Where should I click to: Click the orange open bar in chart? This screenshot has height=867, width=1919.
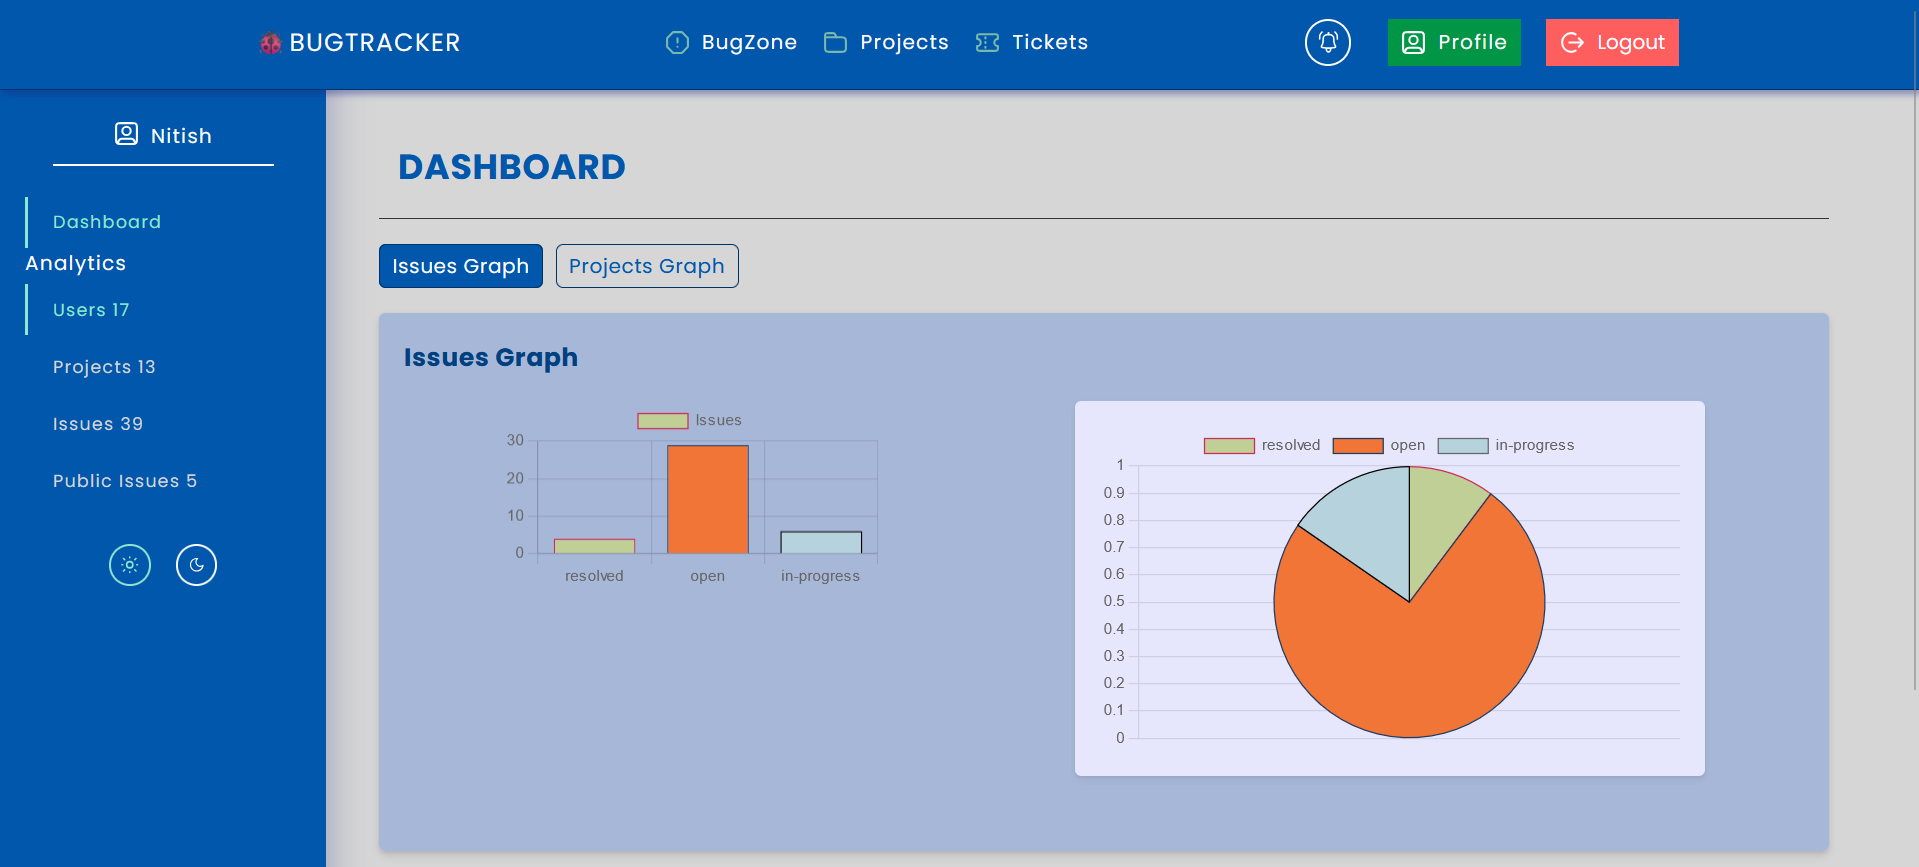pyautogui.click(x=707, y=499)
